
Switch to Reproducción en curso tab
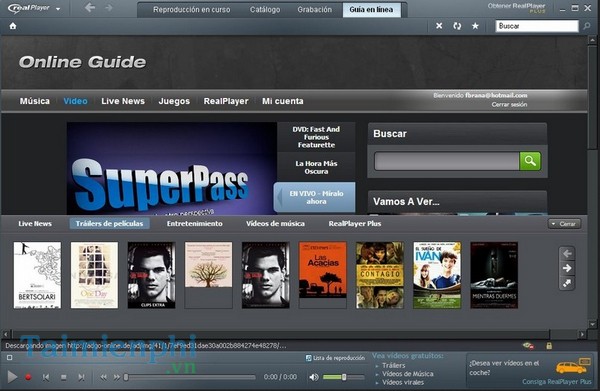(x=192, y=10)
